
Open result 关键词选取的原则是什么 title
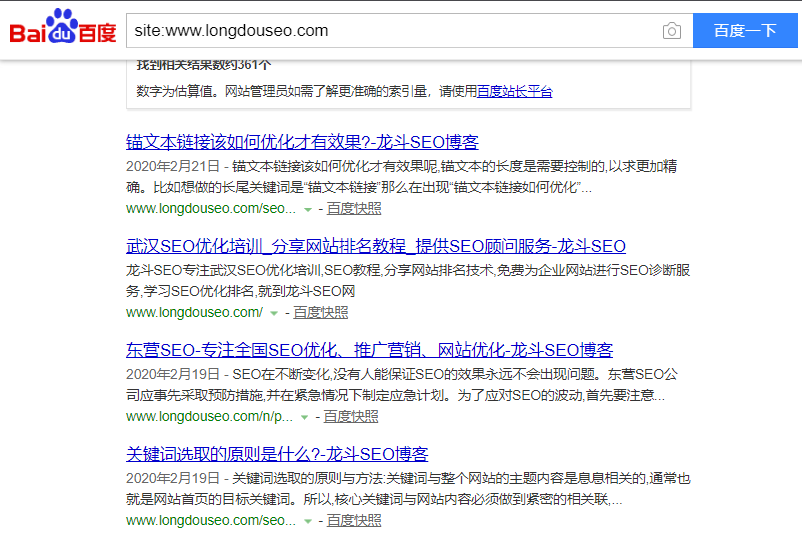pos(277,454)
